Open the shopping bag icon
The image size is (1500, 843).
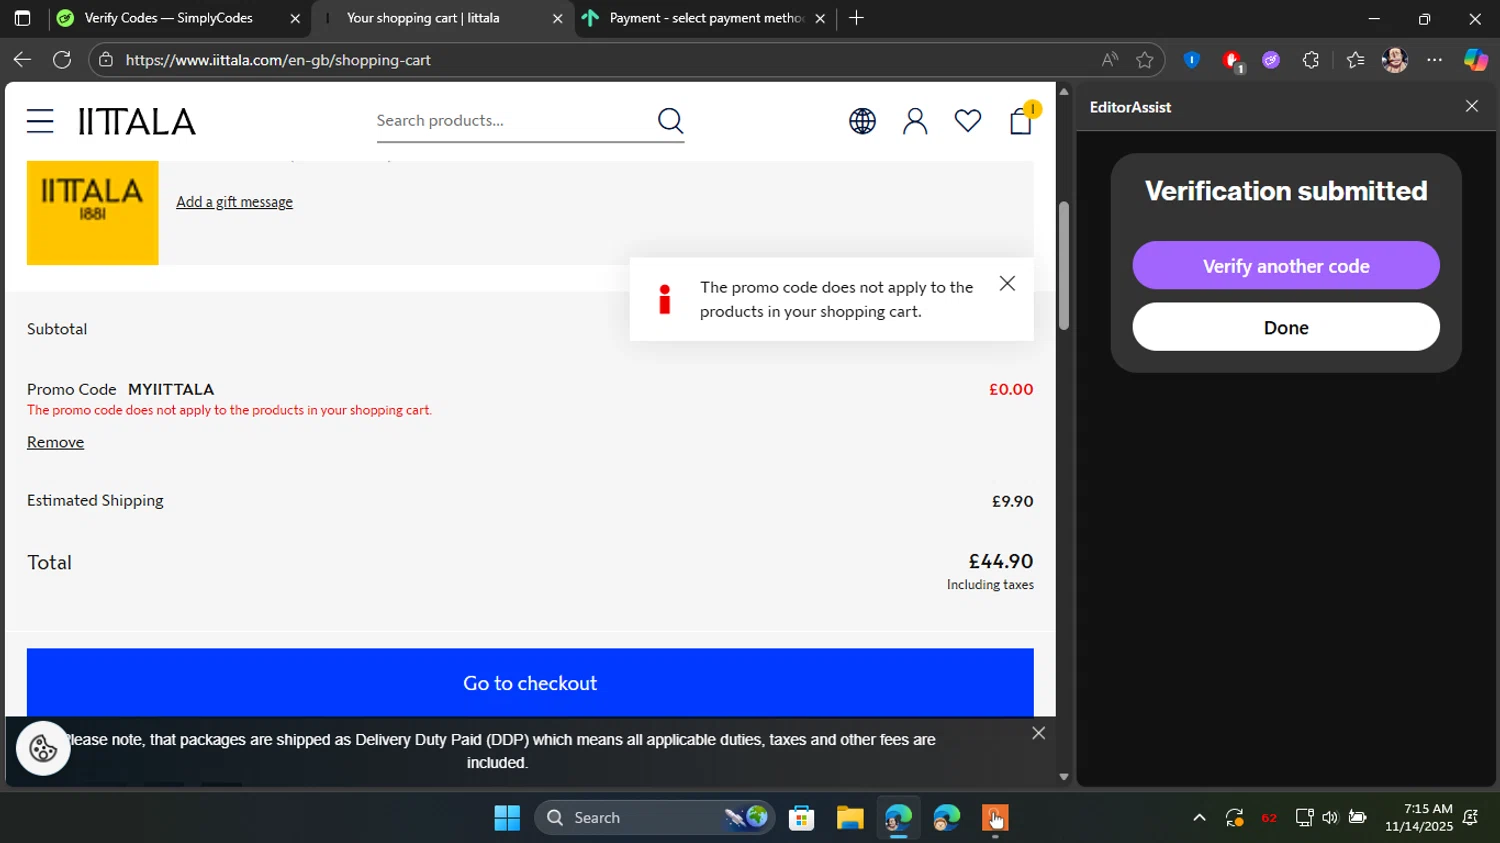(x=1021, y=121)
